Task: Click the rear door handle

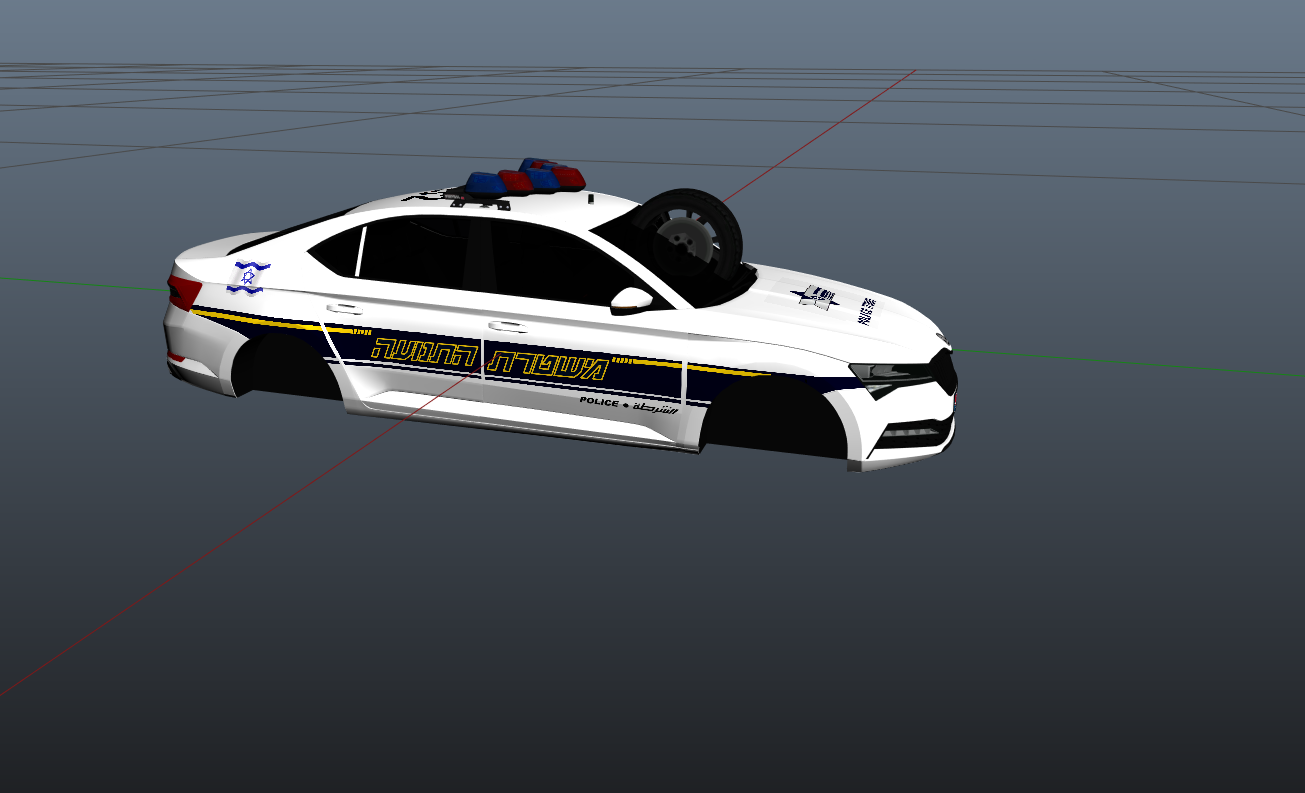Action: (x=344, y=308)
